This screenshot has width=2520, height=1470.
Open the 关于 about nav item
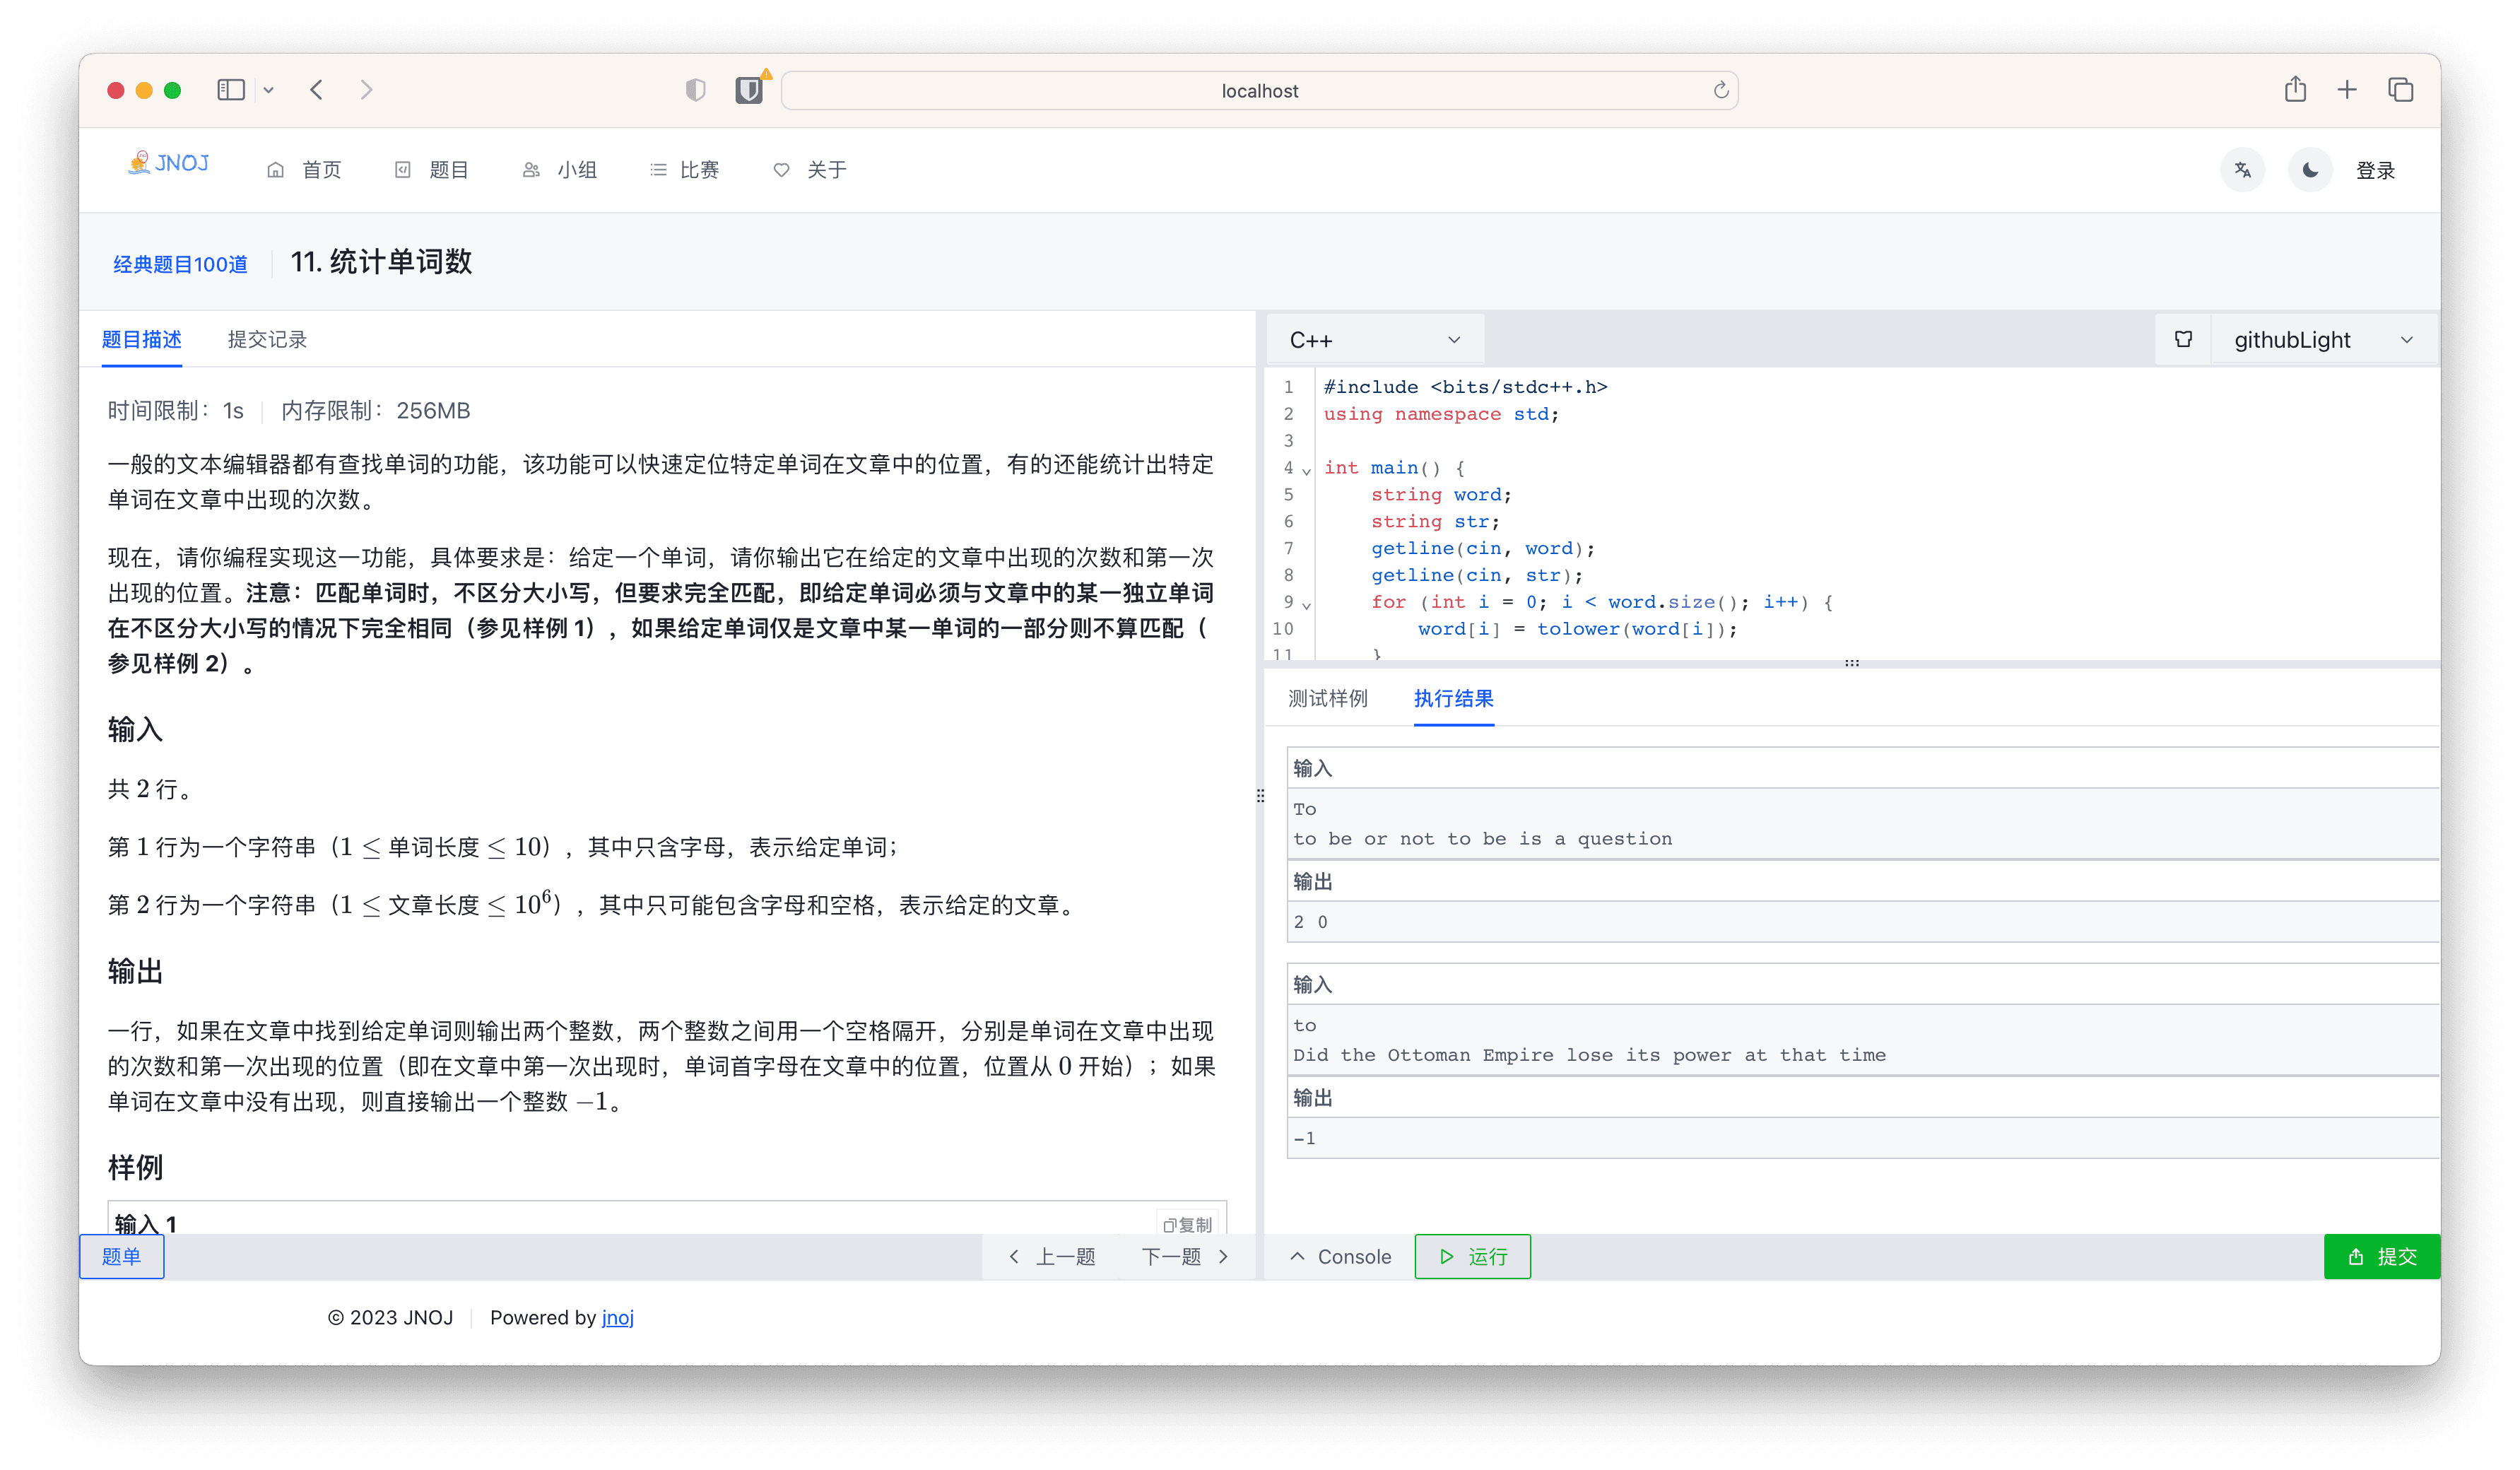coord(810,170)
